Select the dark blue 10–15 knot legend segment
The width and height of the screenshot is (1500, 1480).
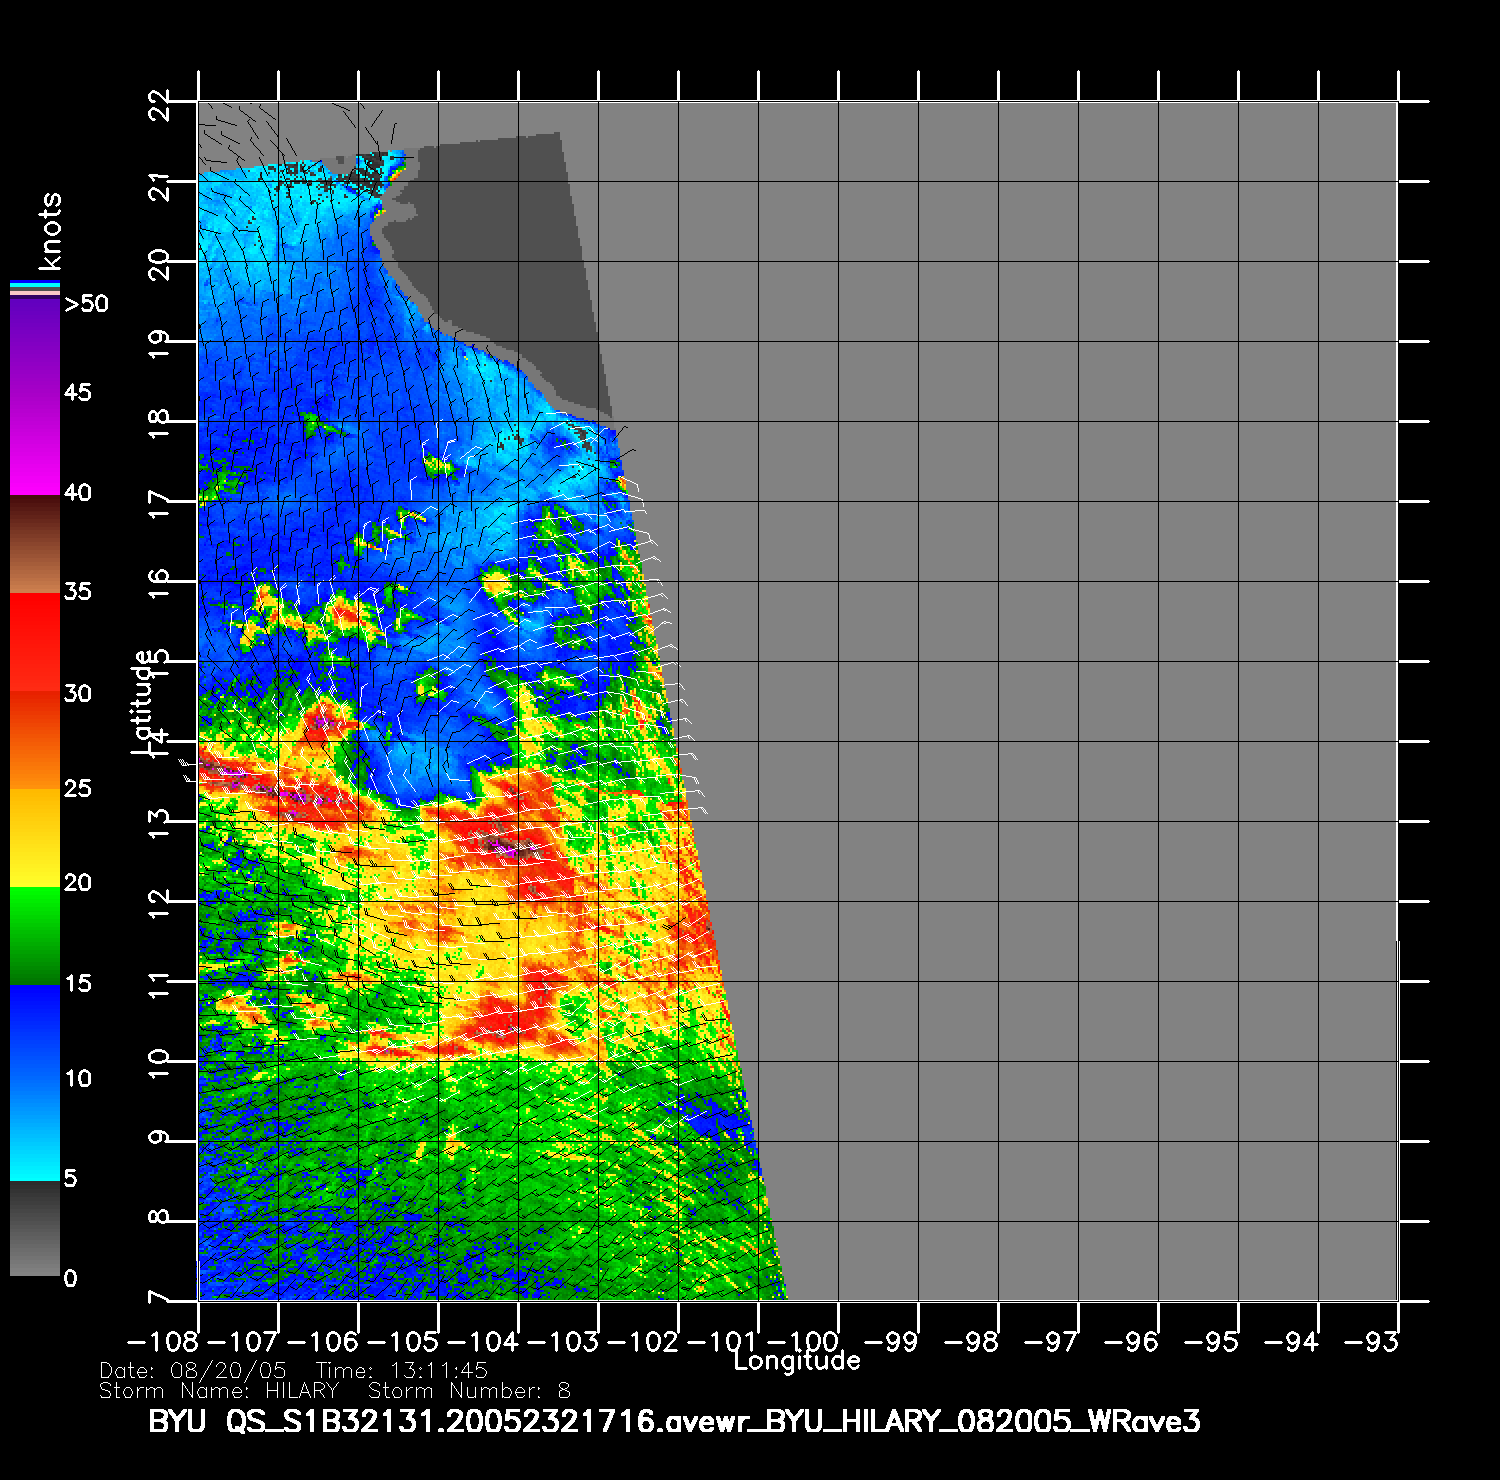35,1030
